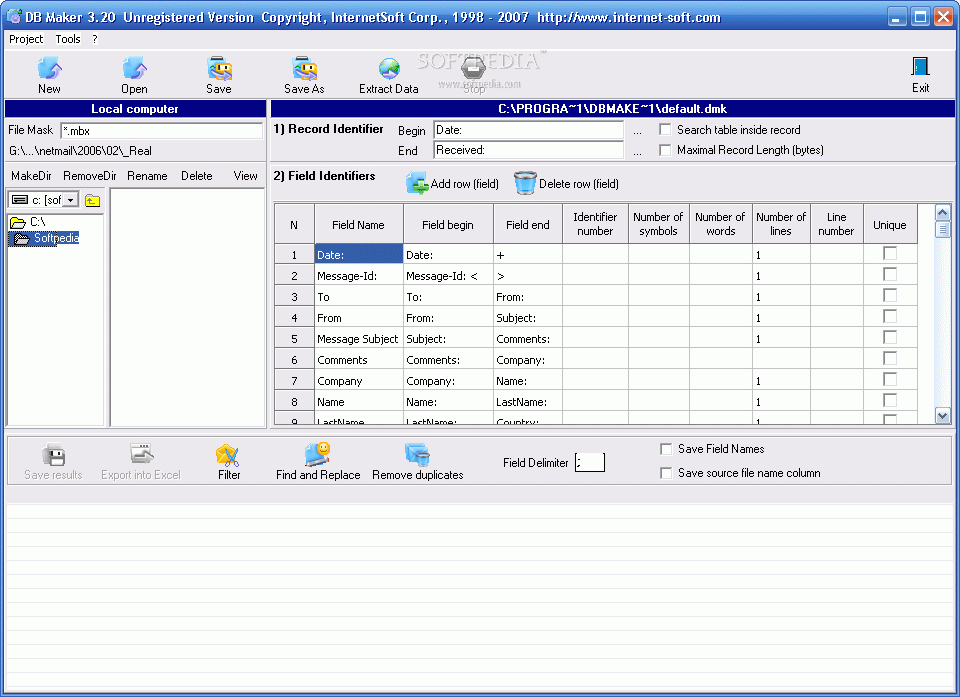
Task: Click the Company Field Name cell
Action: [359, 381]
